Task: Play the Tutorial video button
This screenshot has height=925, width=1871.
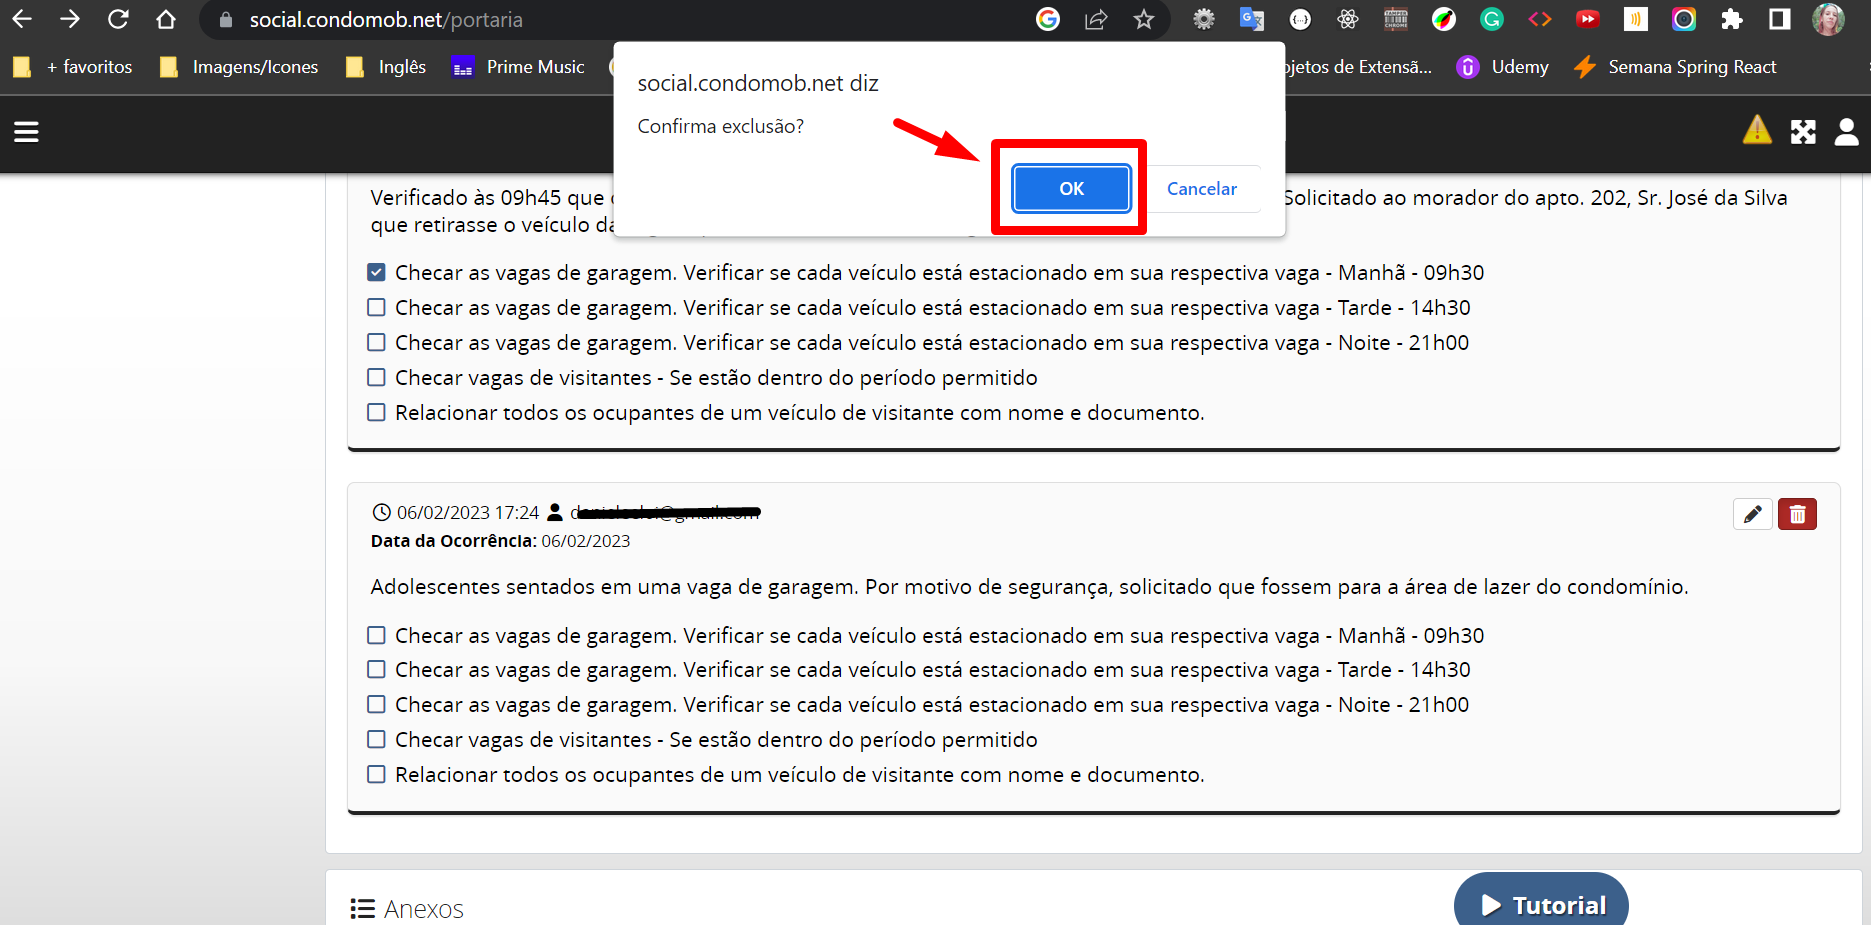Action: (x=1541, y=904)
